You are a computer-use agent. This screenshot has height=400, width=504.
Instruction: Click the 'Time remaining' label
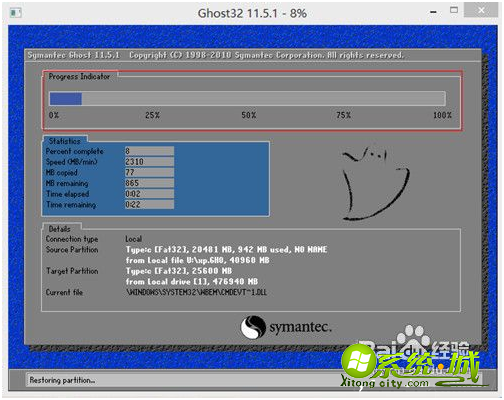71,204
